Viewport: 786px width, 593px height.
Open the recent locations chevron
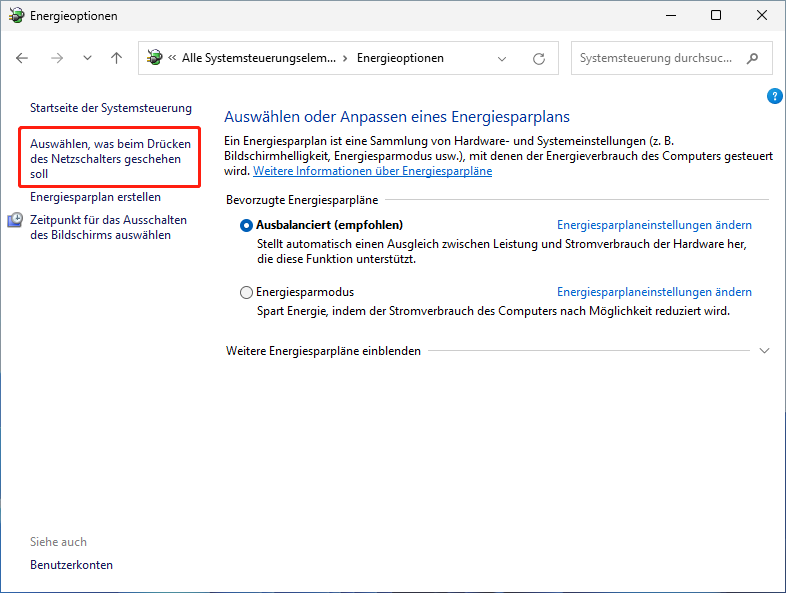point(87,58)
